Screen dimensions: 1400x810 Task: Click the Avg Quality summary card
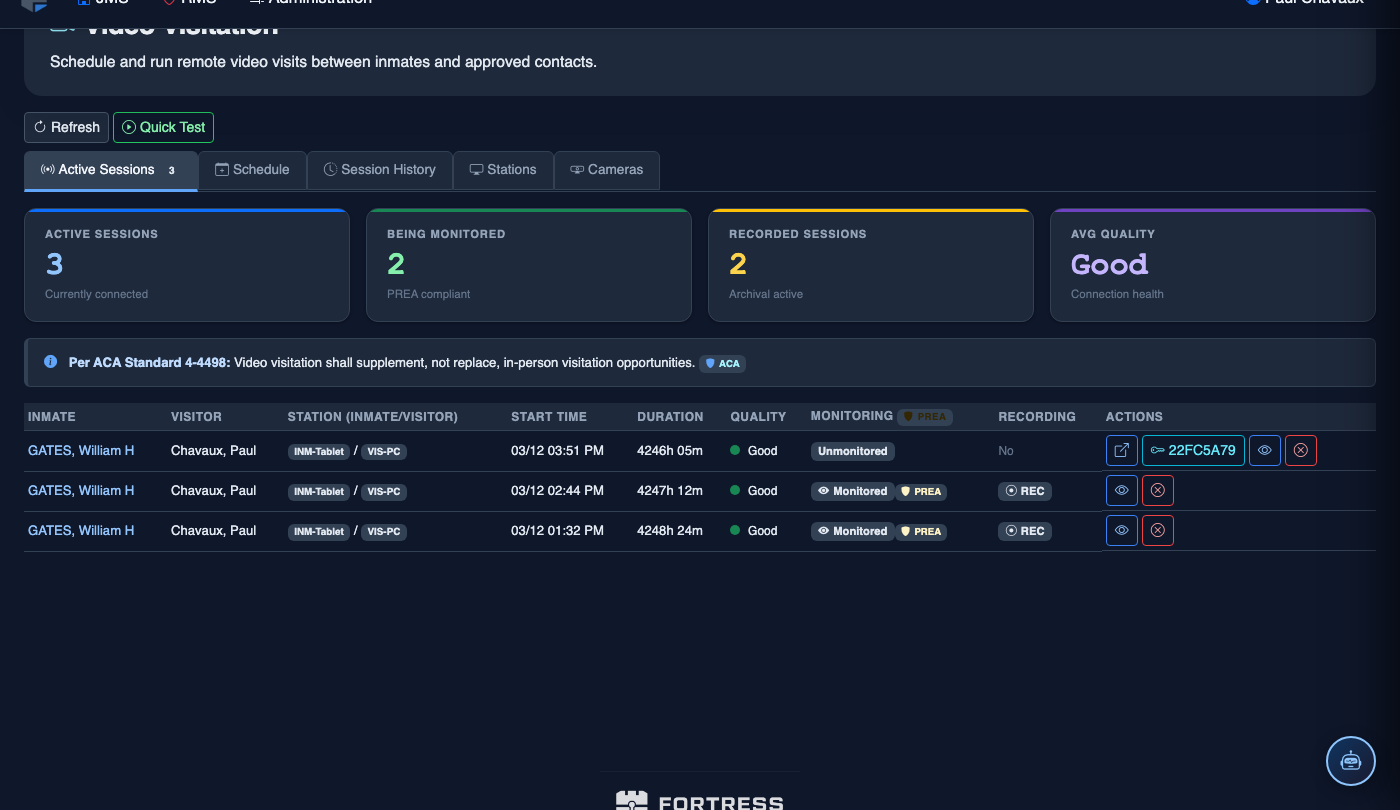[x=1213, y=265]
